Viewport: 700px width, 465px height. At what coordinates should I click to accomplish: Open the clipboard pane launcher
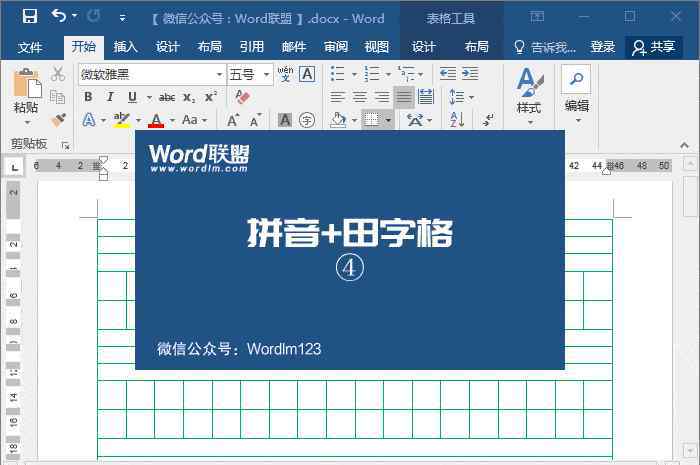tap(66, 145)
